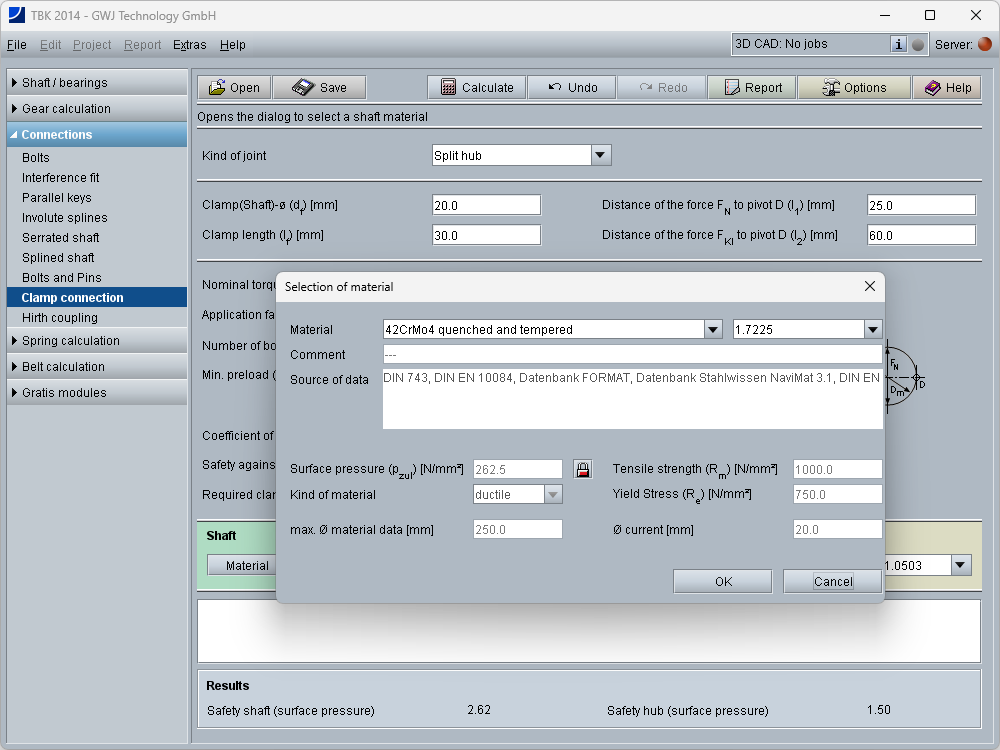Image resolution: width=1000 pixels, height=750 pixels.
Task: Open the File menu
Action: tap(16, 45)
